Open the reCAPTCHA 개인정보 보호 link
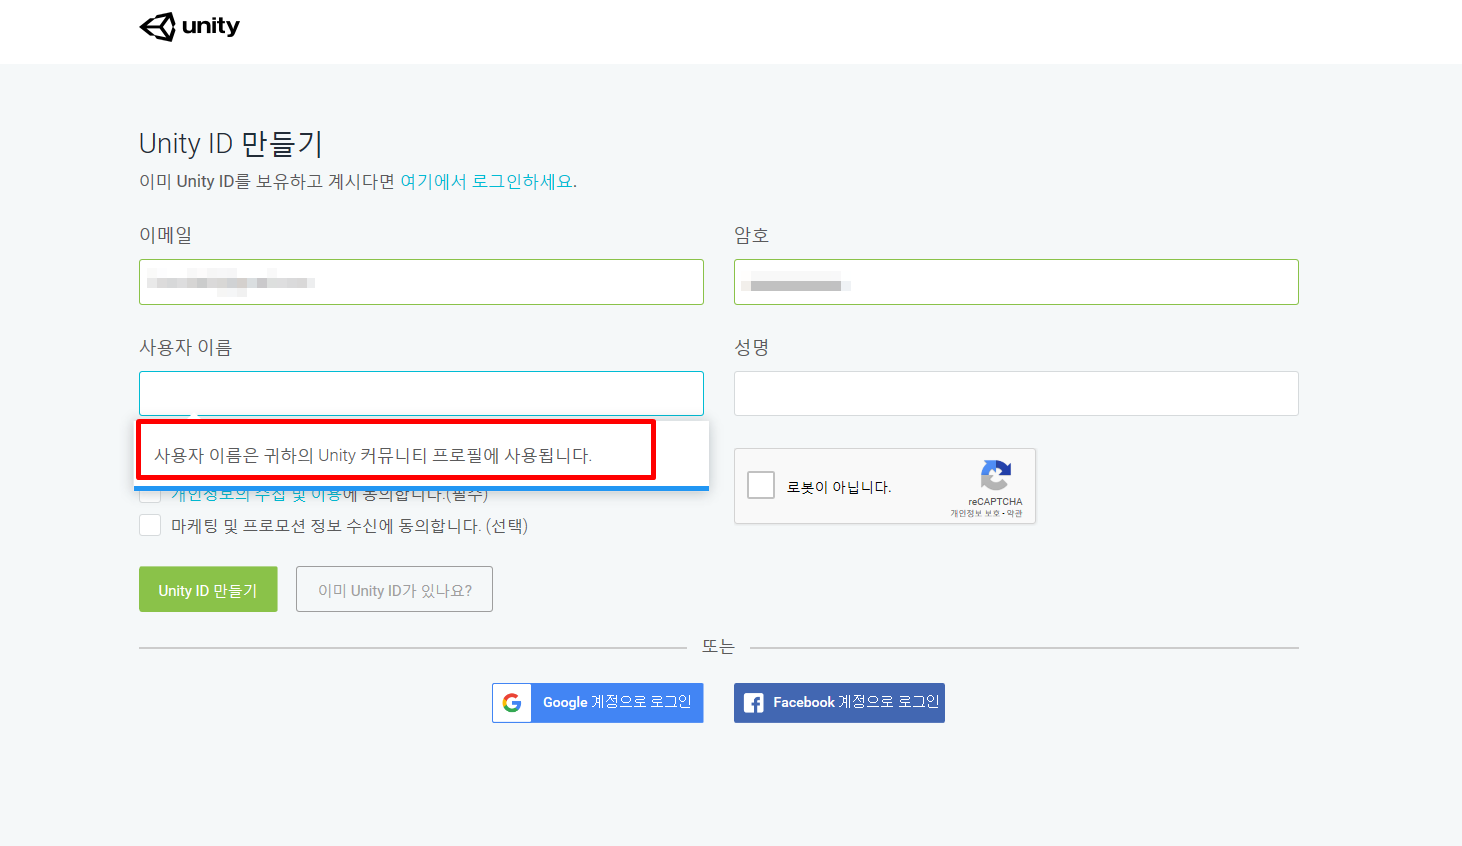Screen dimensions: 1462x846 975,513
